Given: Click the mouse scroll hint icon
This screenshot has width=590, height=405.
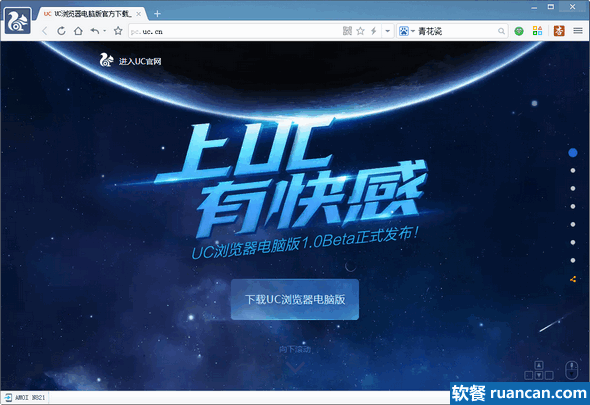Looking at the screenshot, I should point(572,370).
